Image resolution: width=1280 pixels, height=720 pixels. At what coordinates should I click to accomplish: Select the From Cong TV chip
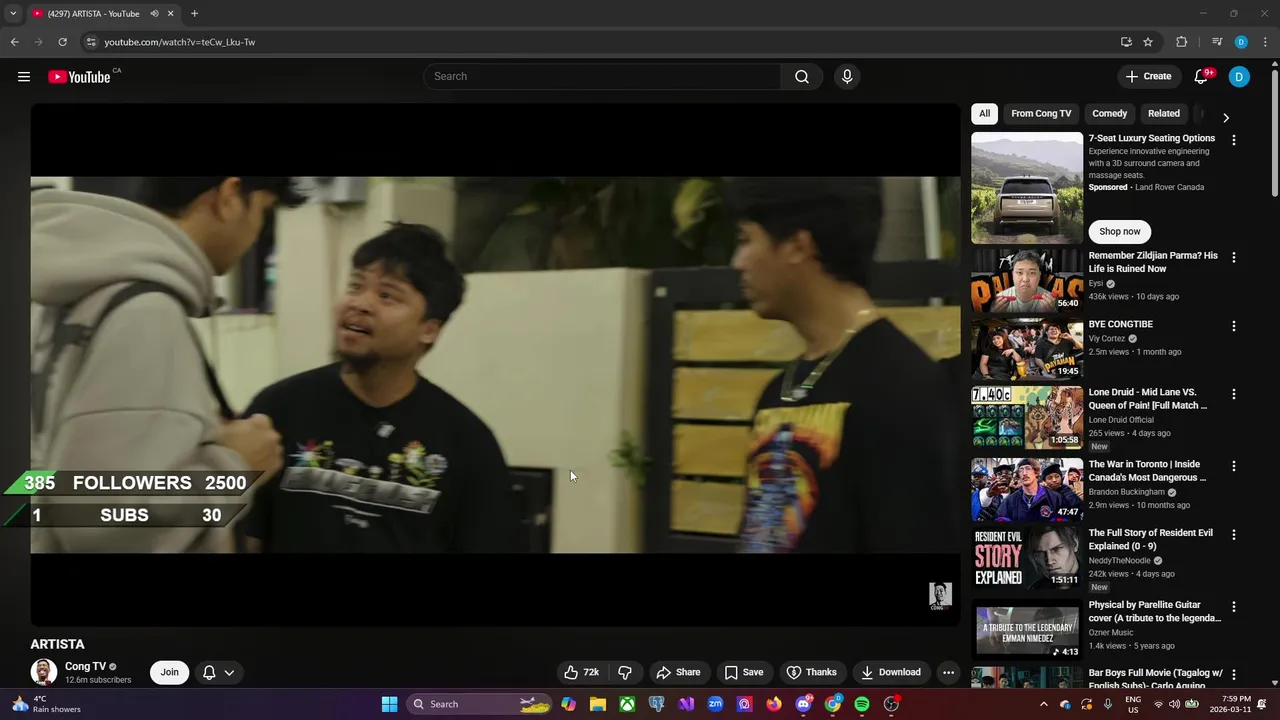click(x=1041, y=114)
